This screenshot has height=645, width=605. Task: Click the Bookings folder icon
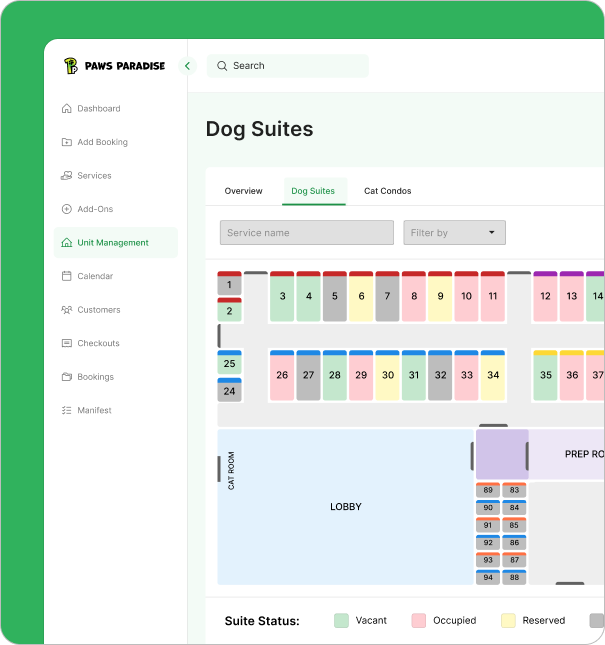(67, 377)
